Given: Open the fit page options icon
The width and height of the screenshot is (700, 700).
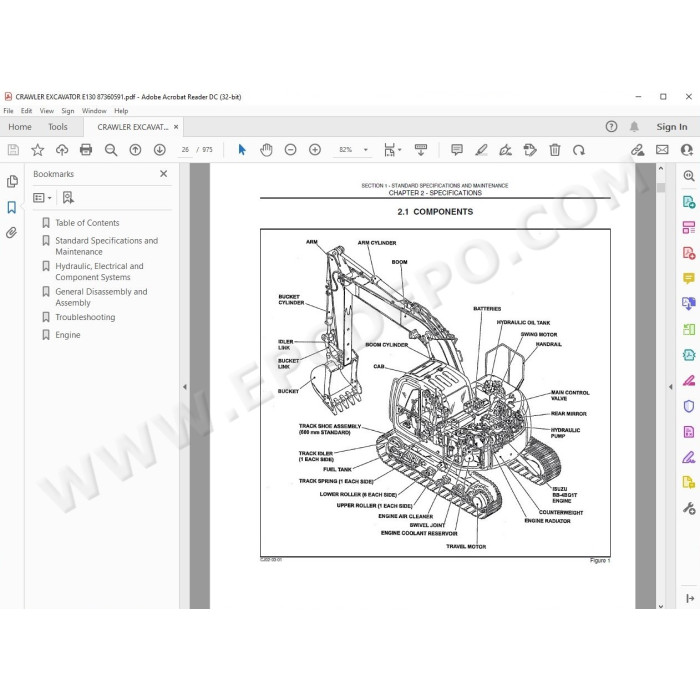Looking at the screenshot, I should tap(392, 150).
